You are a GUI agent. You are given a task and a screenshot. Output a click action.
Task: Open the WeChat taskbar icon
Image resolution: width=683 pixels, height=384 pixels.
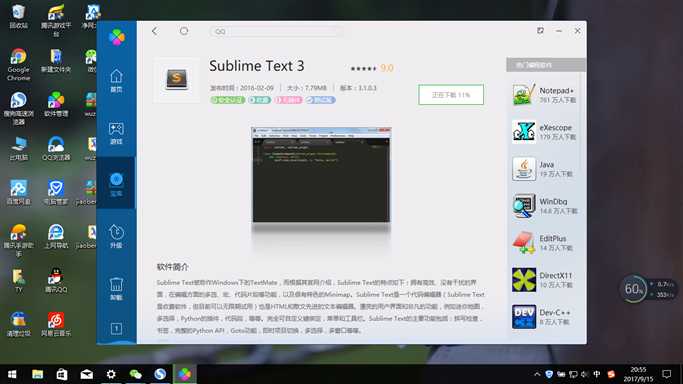click(x=135, y=374)
